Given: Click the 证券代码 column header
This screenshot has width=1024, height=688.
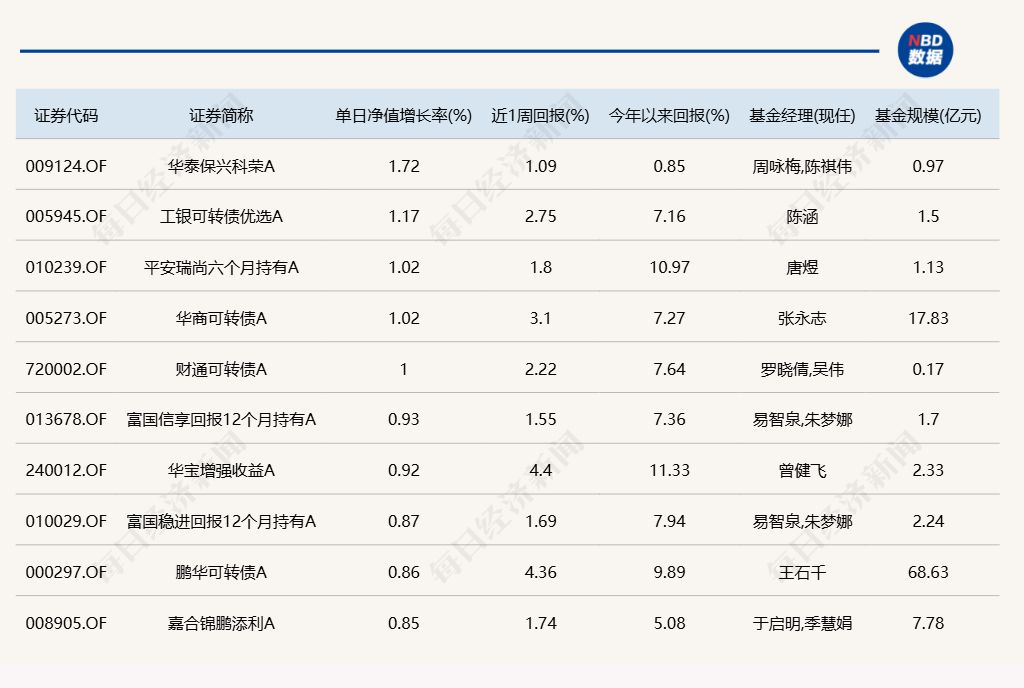Looking at the screenshot, I should (x=66, y=116).
